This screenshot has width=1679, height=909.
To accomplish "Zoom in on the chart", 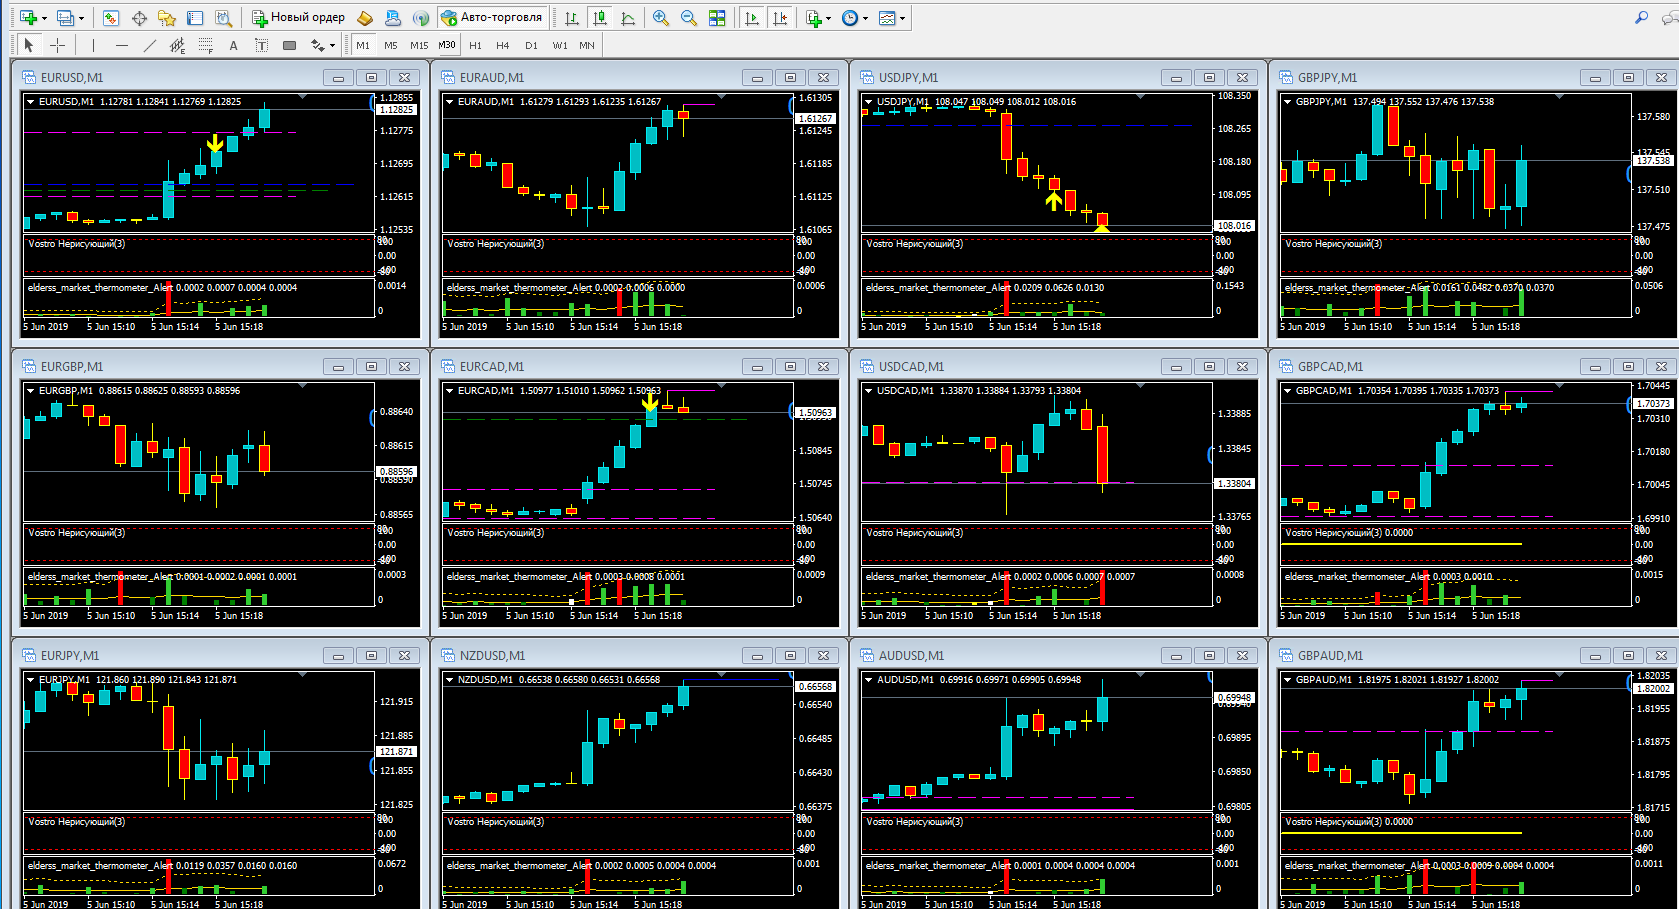I will (x=661, y=17).
